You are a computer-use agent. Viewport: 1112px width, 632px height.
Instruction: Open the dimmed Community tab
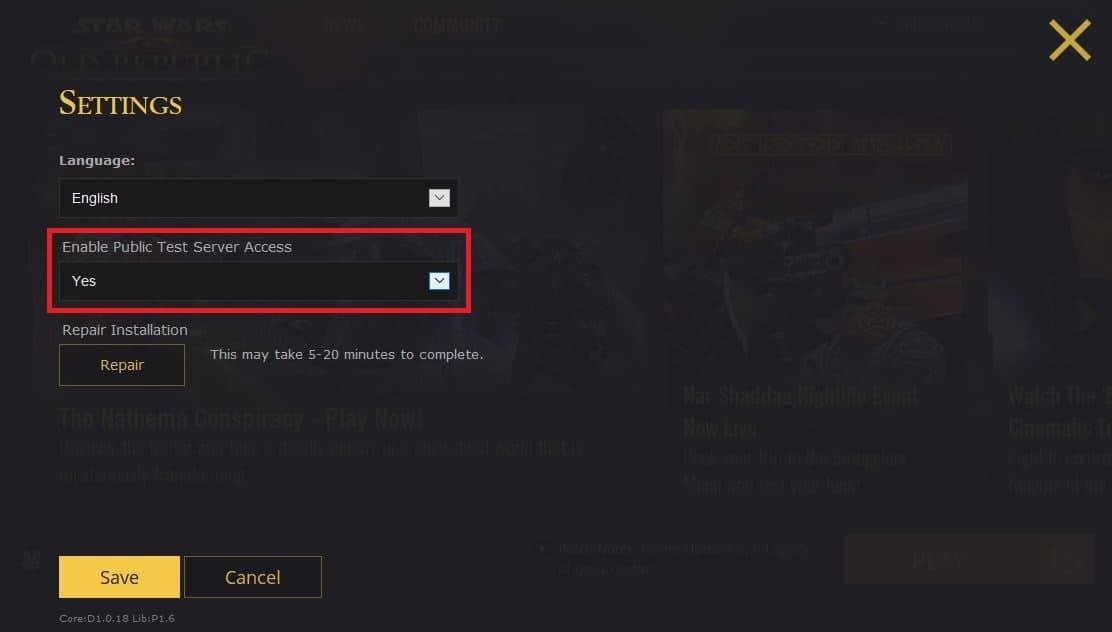click(457, 26)
